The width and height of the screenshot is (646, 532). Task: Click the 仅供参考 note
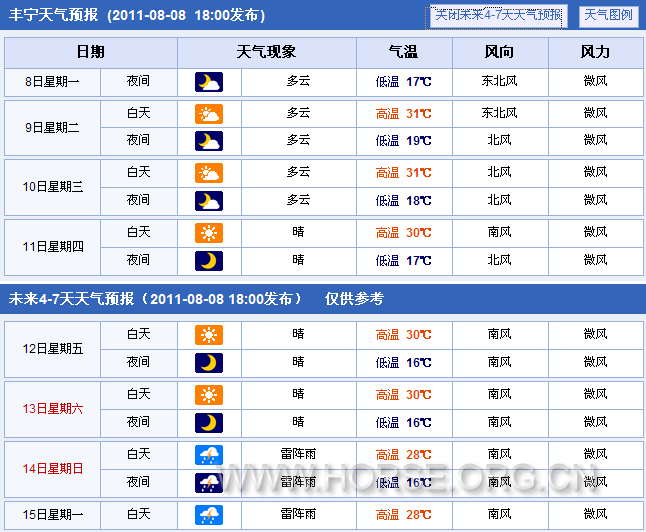pyautogui.click(x=354, y=299)
